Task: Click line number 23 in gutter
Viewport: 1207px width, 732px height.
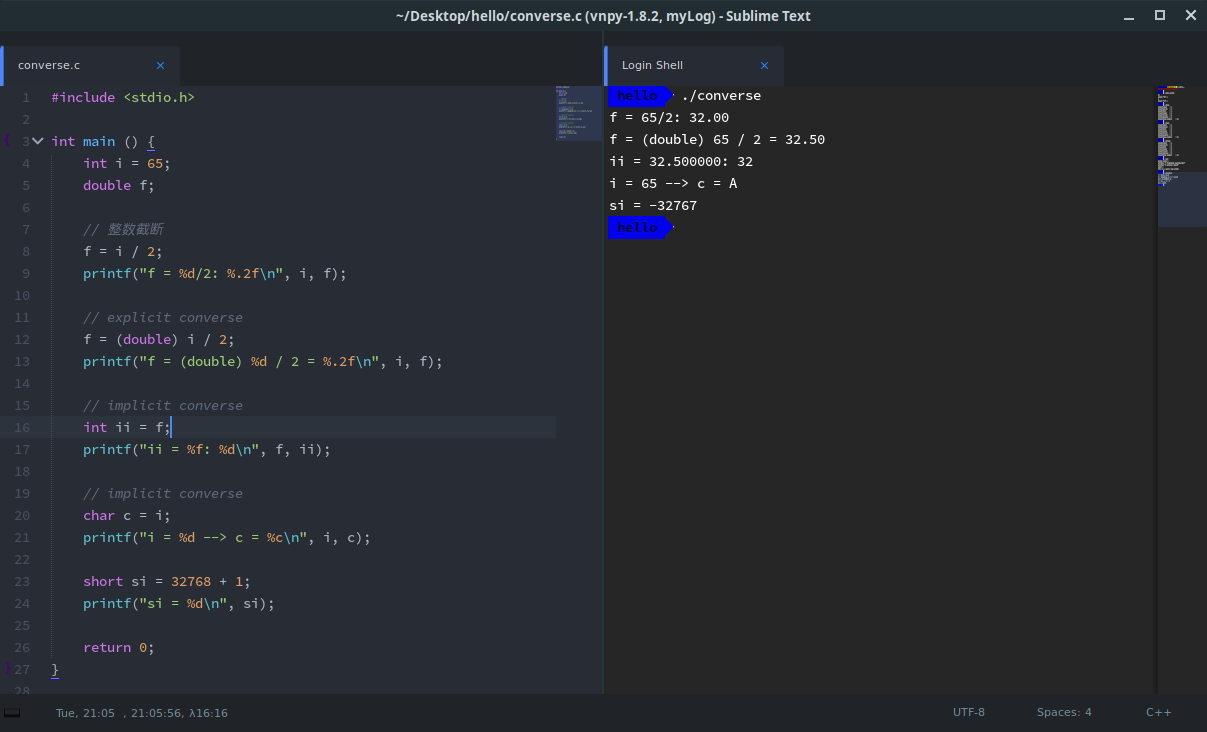Action: [x=22, y=581]
